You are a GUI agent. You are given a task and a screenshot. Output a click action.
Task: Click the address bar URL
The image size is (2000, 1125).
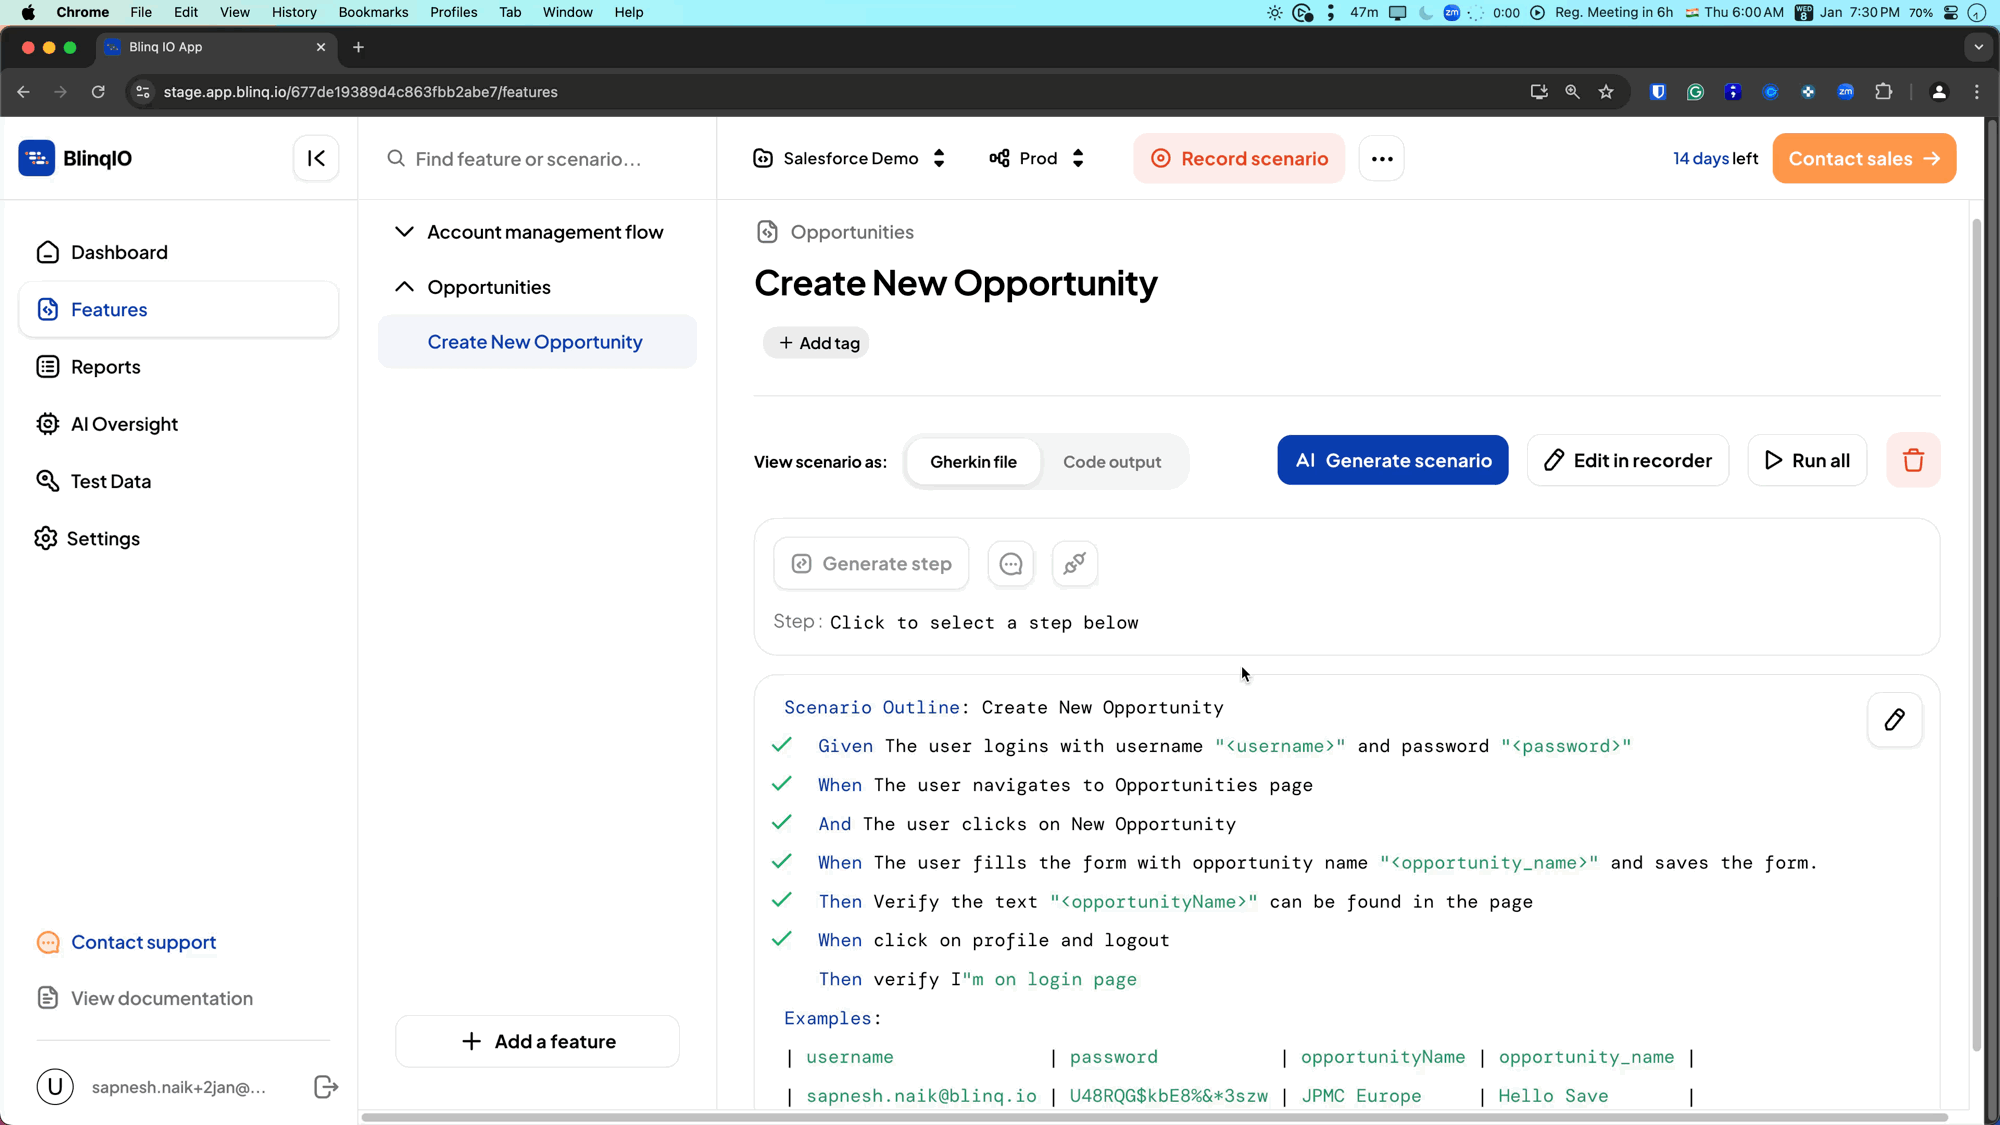(x=361, y=92)
